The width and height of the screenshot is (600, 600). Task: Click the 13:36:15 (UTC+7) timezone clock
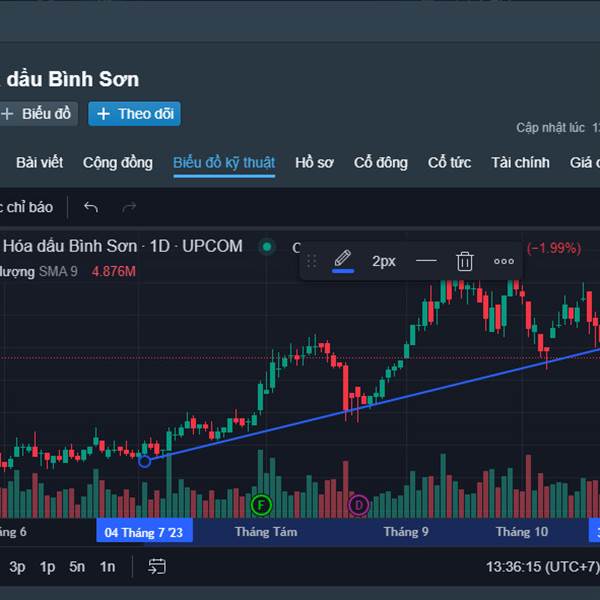coord(543,567)
